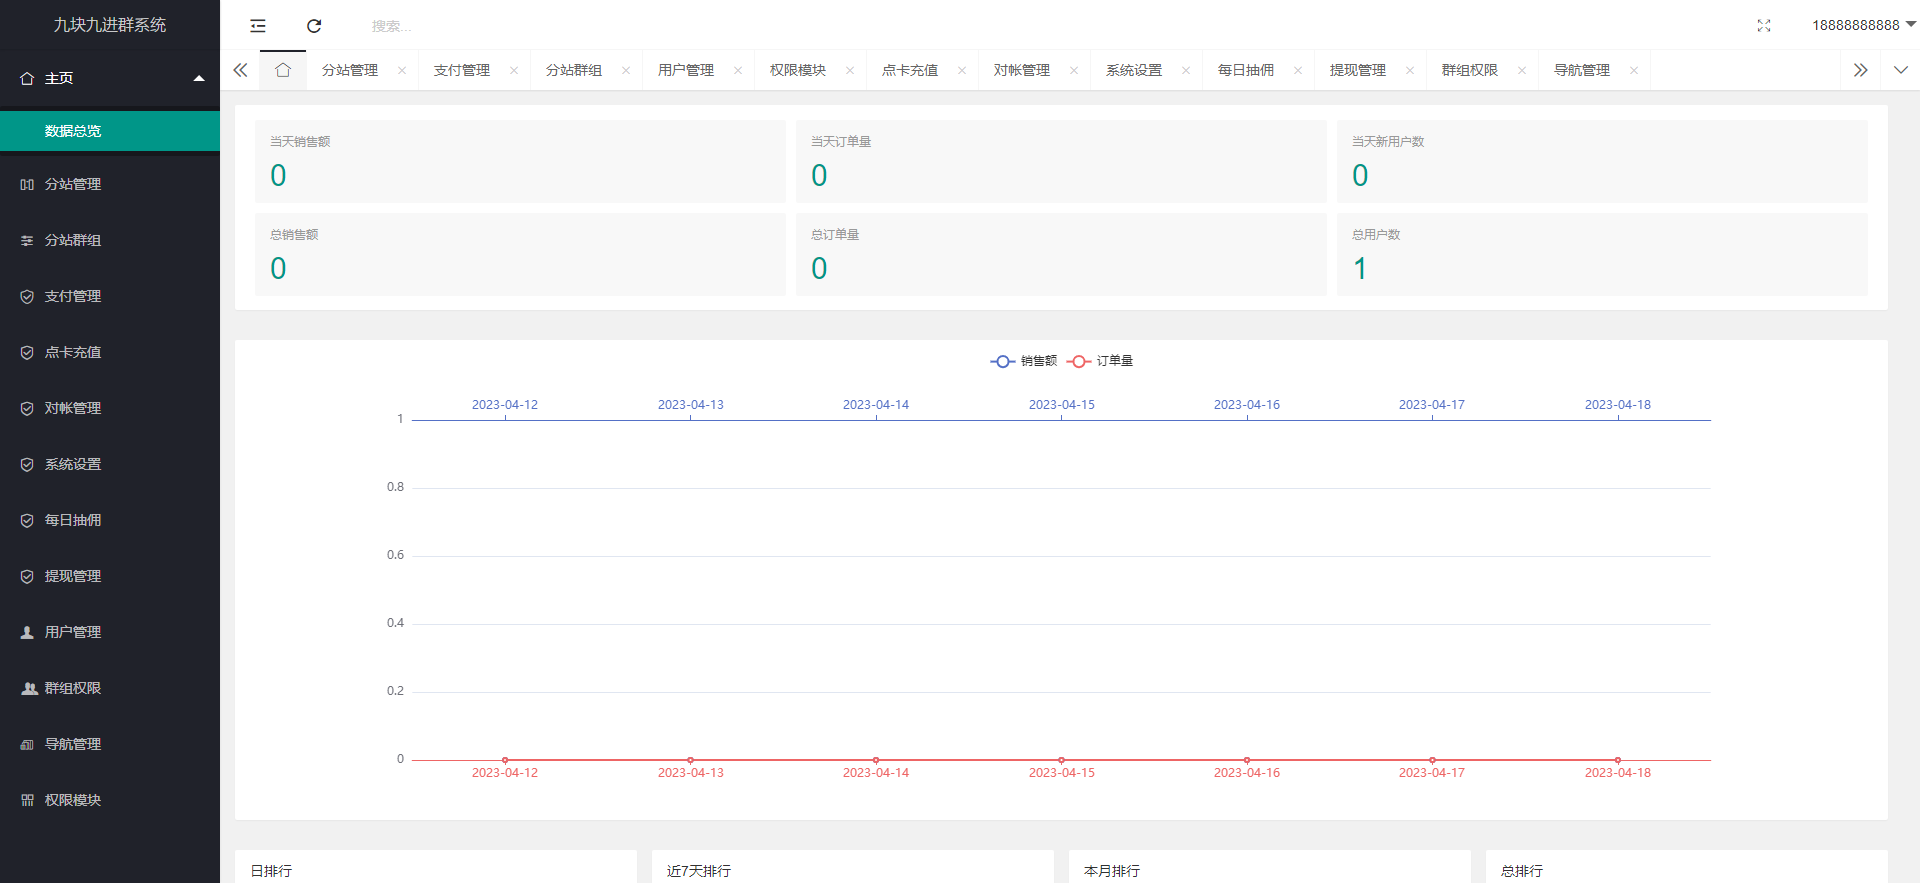1920x883 pixels.
Task: Toggle fullscreen mode icon
Action: point(1764,26)
